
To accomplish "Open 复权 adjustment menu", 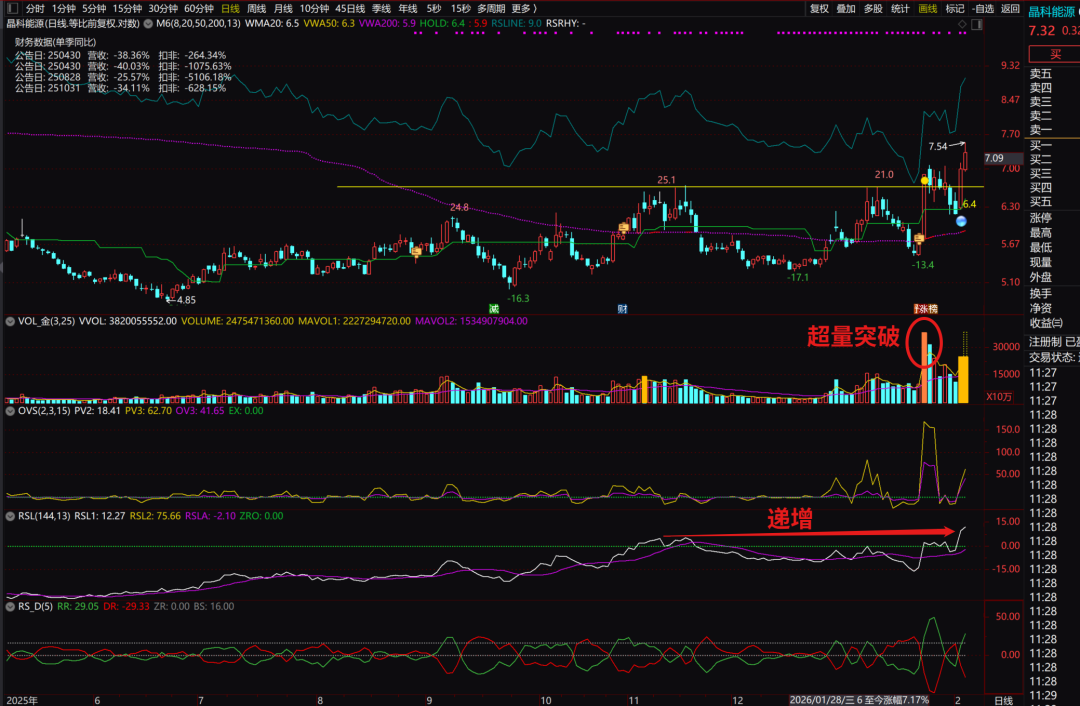I will [819, 8].
